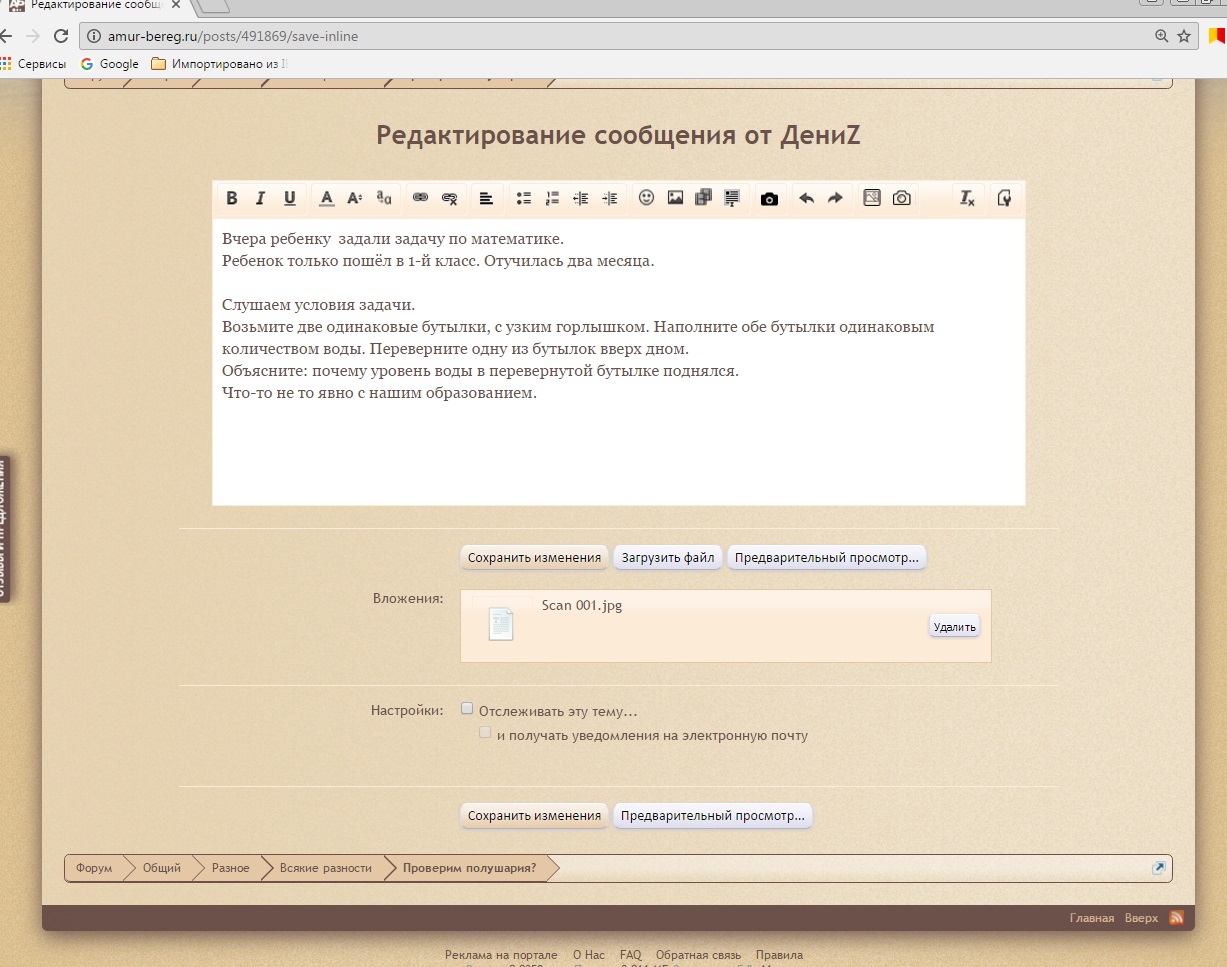Toggle bold formatting in editor toolbar

click(232, 198)
